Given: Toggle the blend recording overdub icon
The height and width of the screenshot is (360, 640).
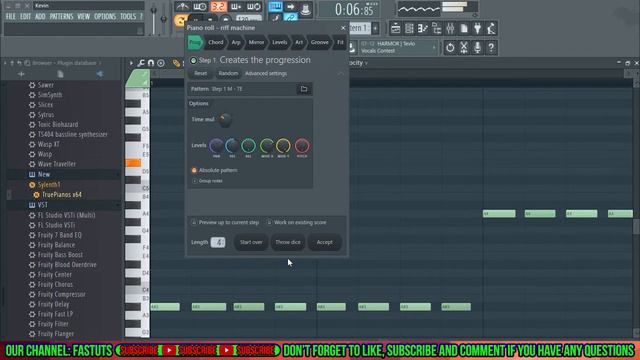Looking at the screenshot, I should 236,7.
